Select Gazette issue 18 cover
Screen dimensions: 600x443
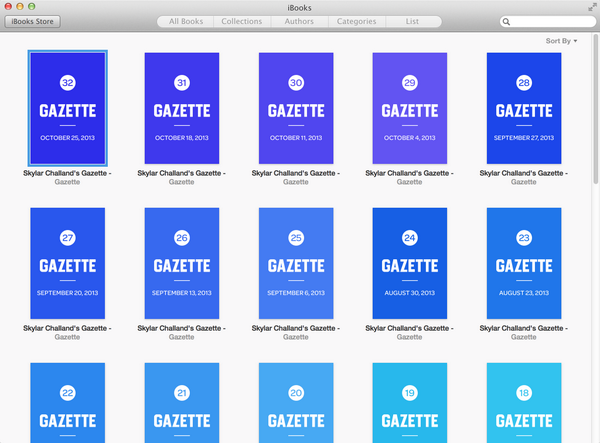coord(524,403)
